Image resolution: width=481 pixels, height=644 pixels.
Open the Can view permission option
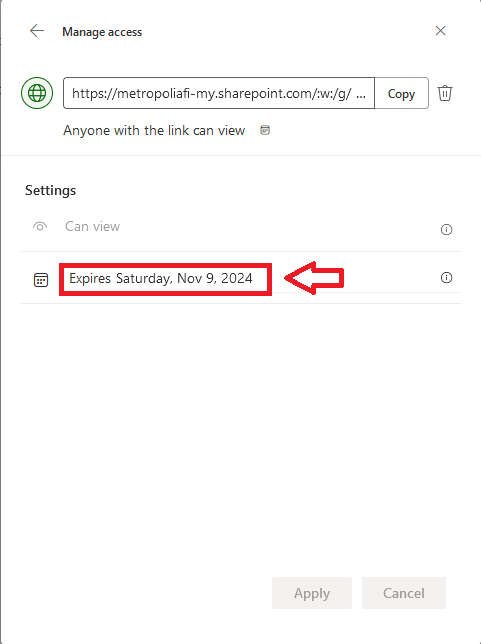point(92,226)
